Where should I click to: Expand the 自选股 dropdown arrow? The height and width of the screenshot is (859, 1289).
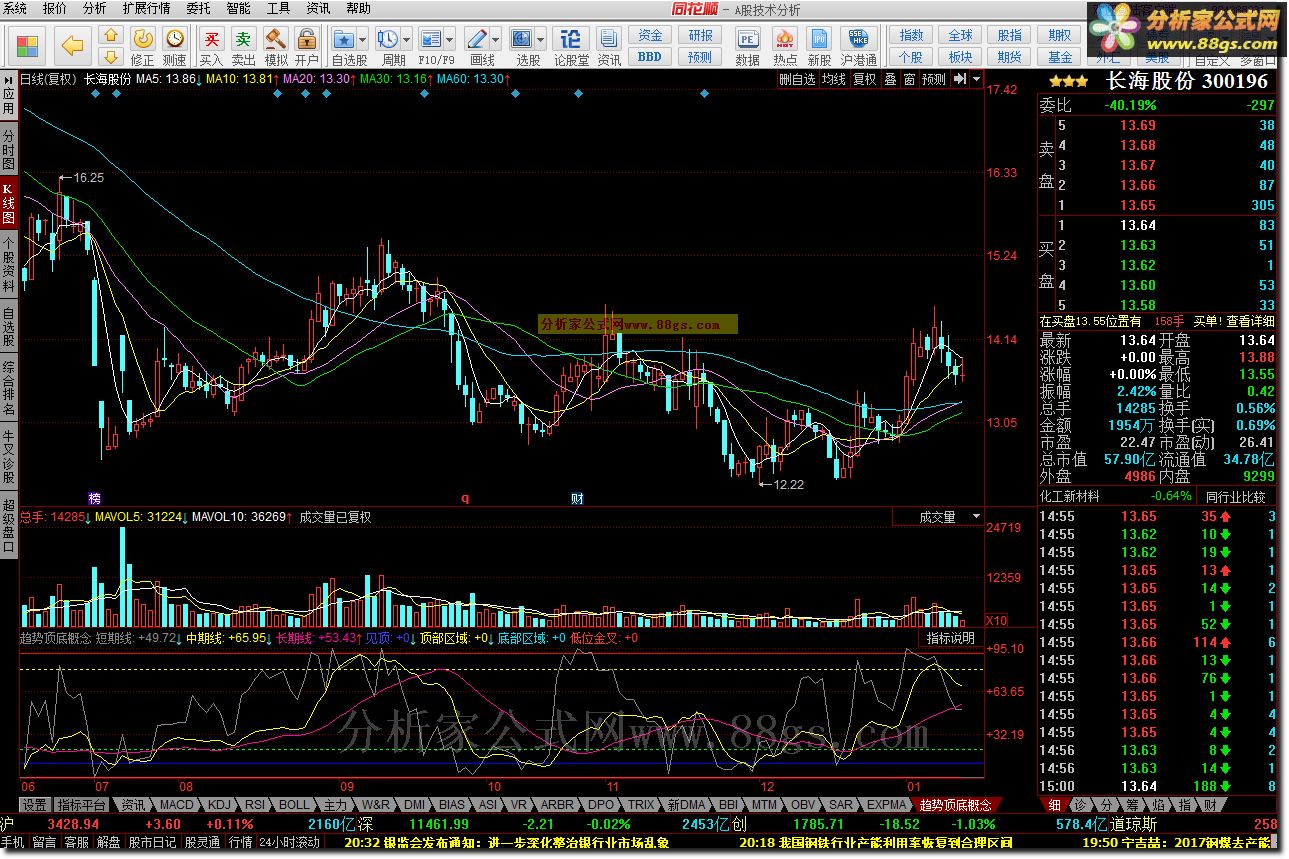tap(361, 40)
